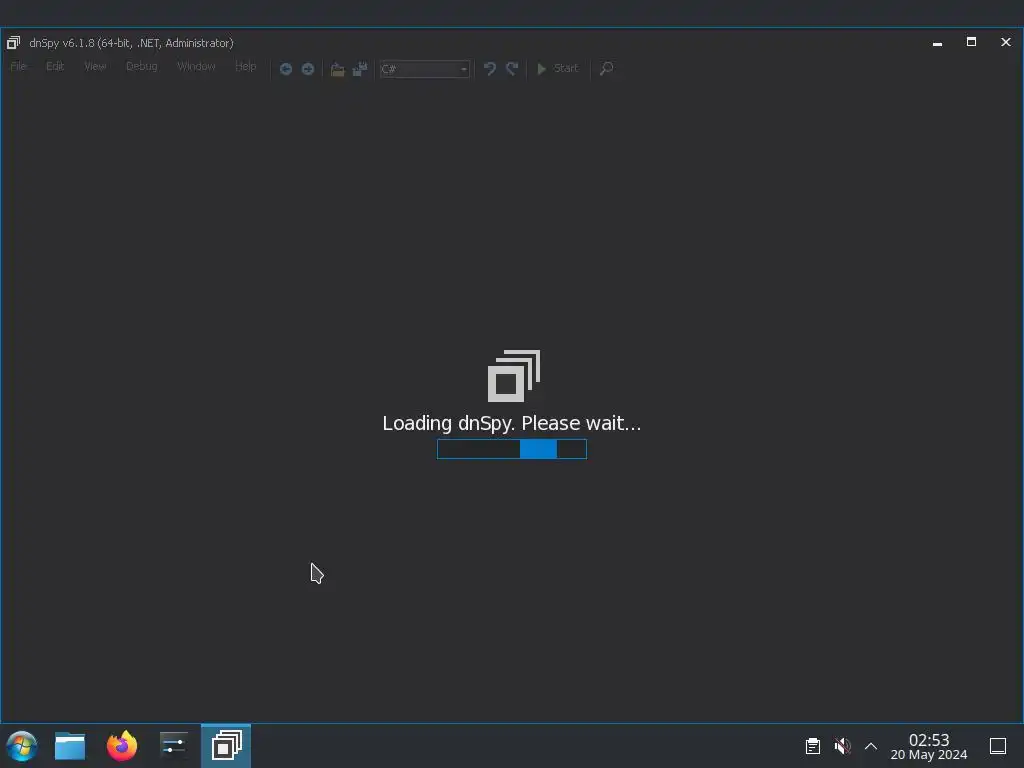Open the Debug menu
This screenshot has width=1024, height=768.
(142, 67)
